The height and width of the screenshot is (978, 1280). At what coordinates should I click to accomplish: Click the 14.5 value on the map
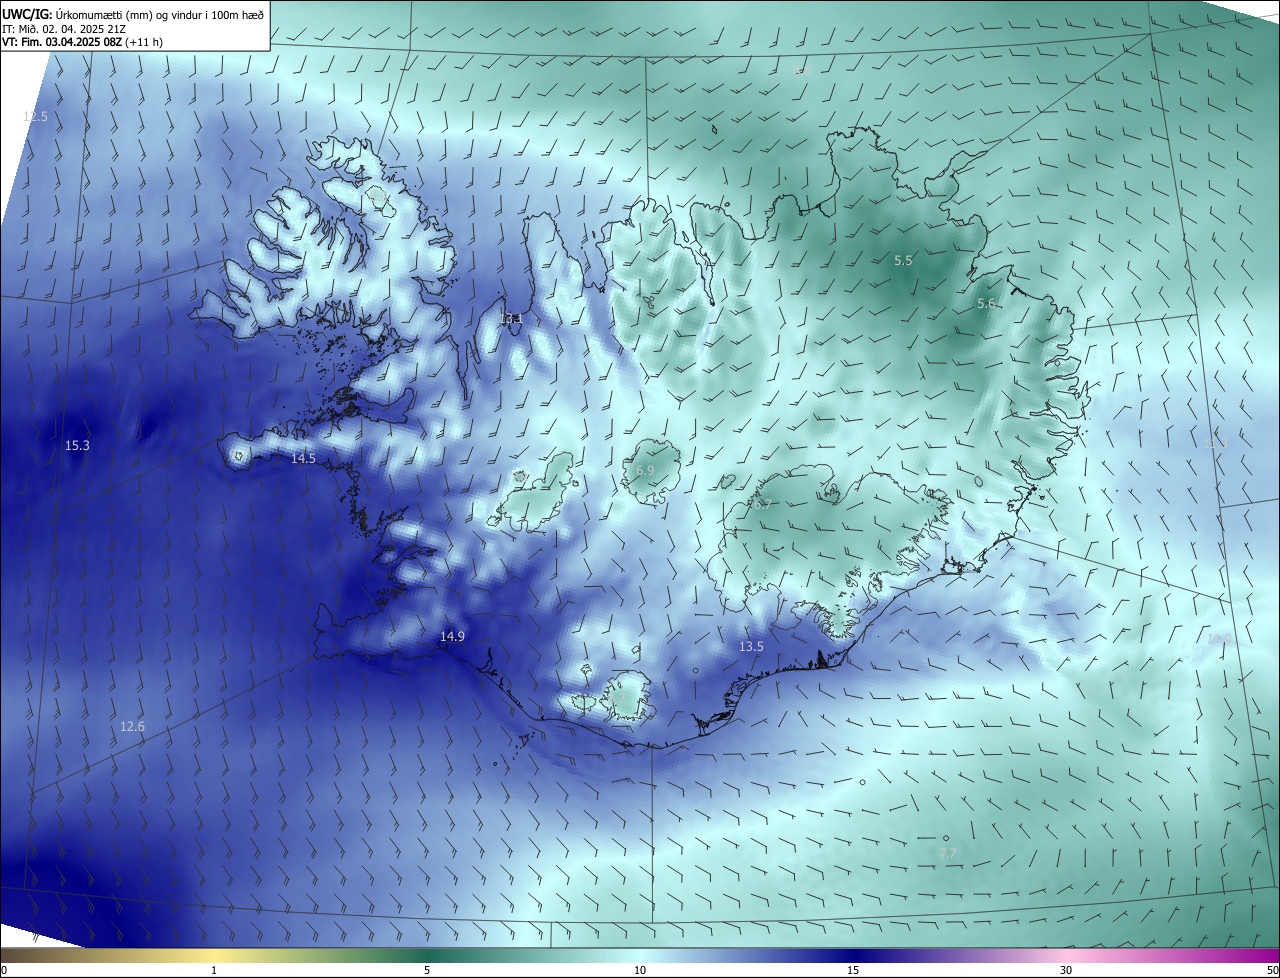303,458
